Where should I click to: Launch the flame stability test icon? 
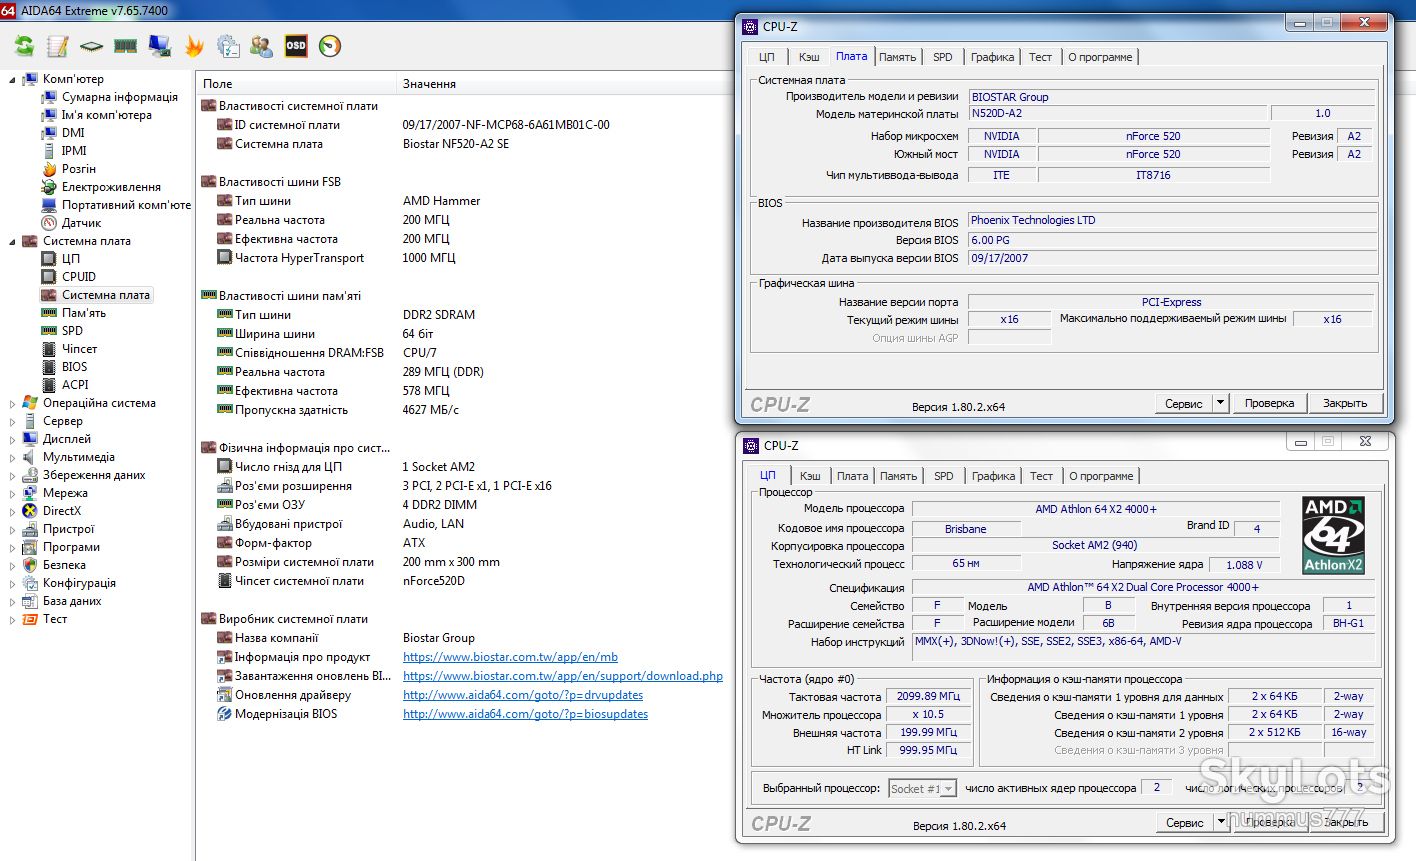[x=194, y=46]
